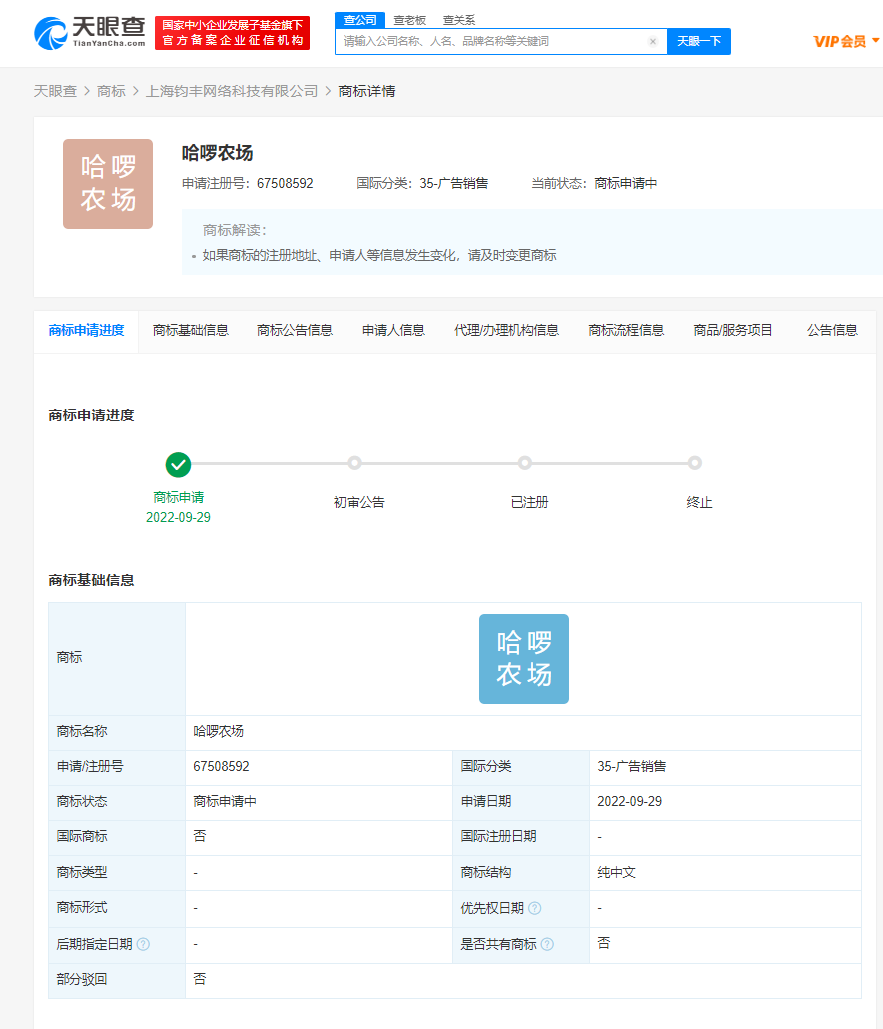Click help icon next to 后期指定日期
The image size is (883, 1029).
click(x=144, y=944)
